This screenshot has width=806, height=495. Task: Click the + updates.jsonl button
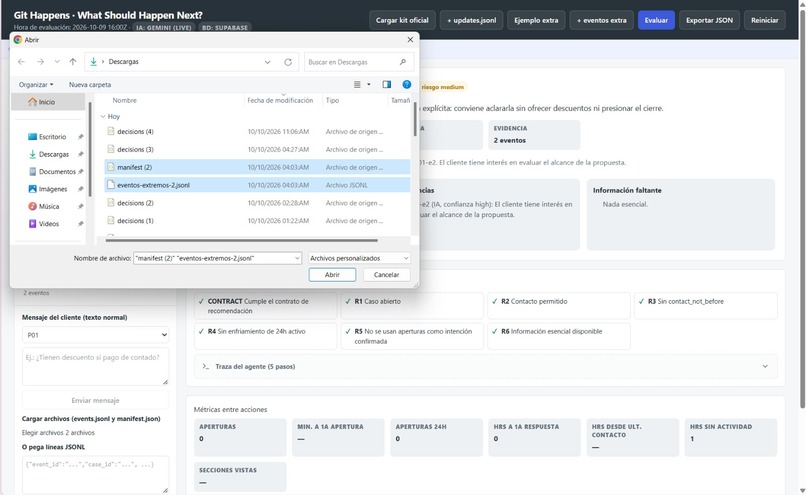point(471,21)
